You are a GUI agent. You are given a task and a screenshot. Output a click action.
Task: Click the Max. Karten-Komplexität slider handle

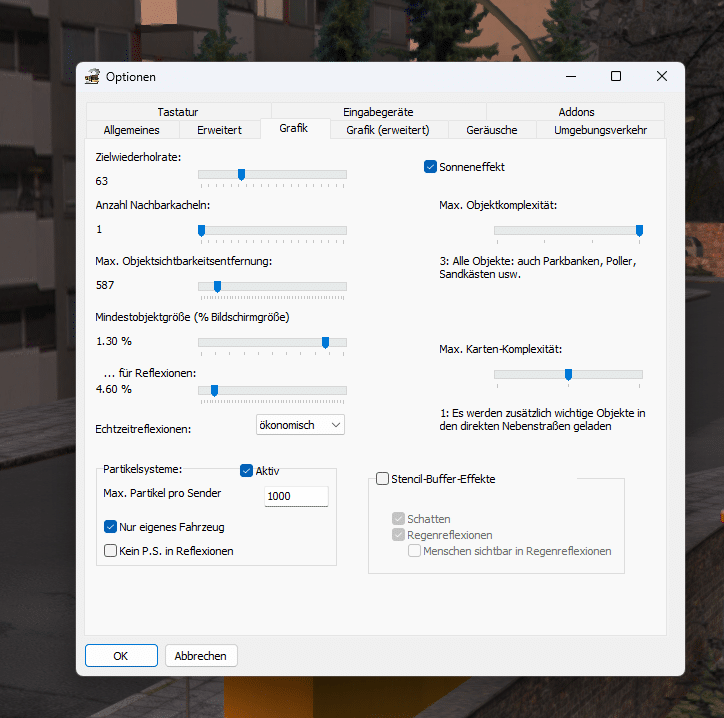568,374
